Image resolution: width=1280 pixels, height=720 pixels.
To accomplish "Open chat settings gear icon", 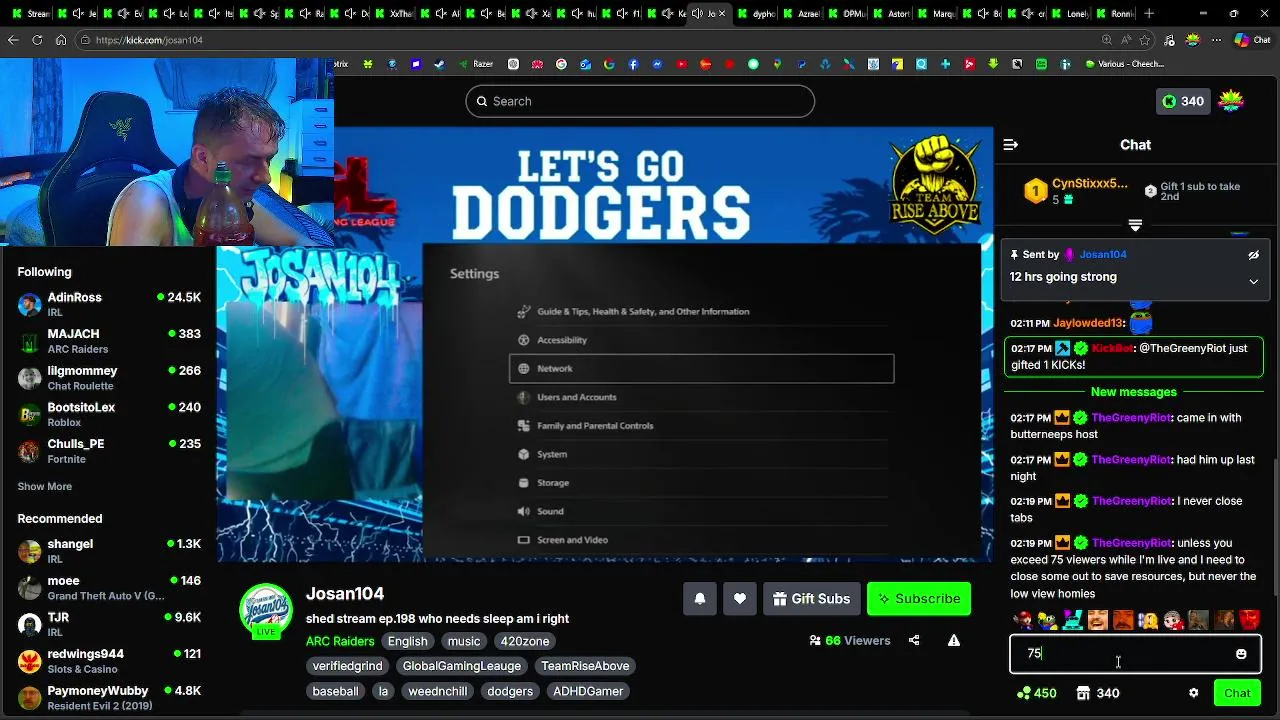I will 1193,693.
